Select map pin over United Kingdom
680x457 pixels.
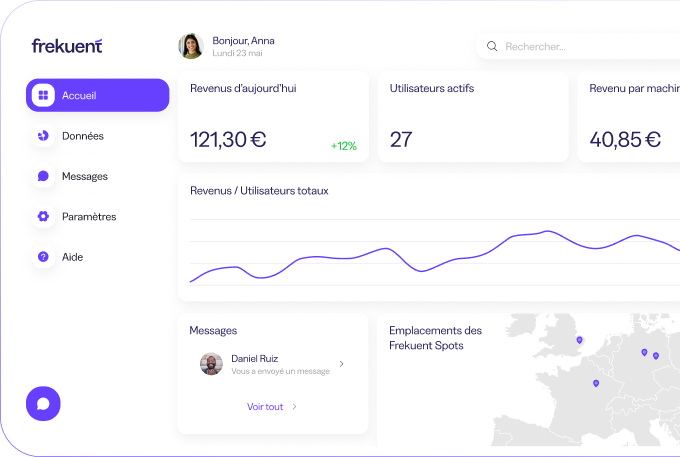pos(579,340)
